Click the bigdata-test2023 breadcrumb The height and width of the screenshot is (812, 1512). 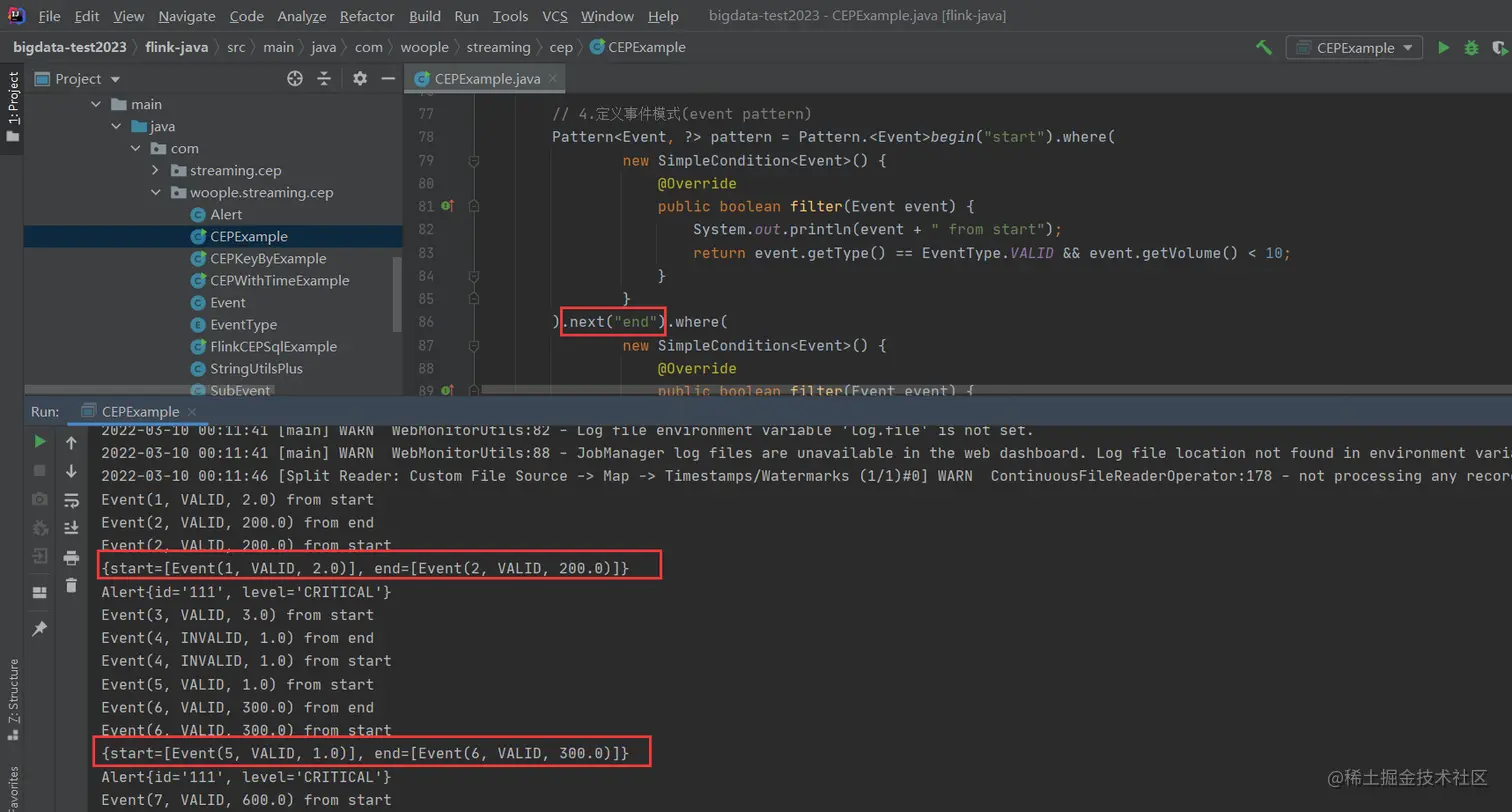69,47
